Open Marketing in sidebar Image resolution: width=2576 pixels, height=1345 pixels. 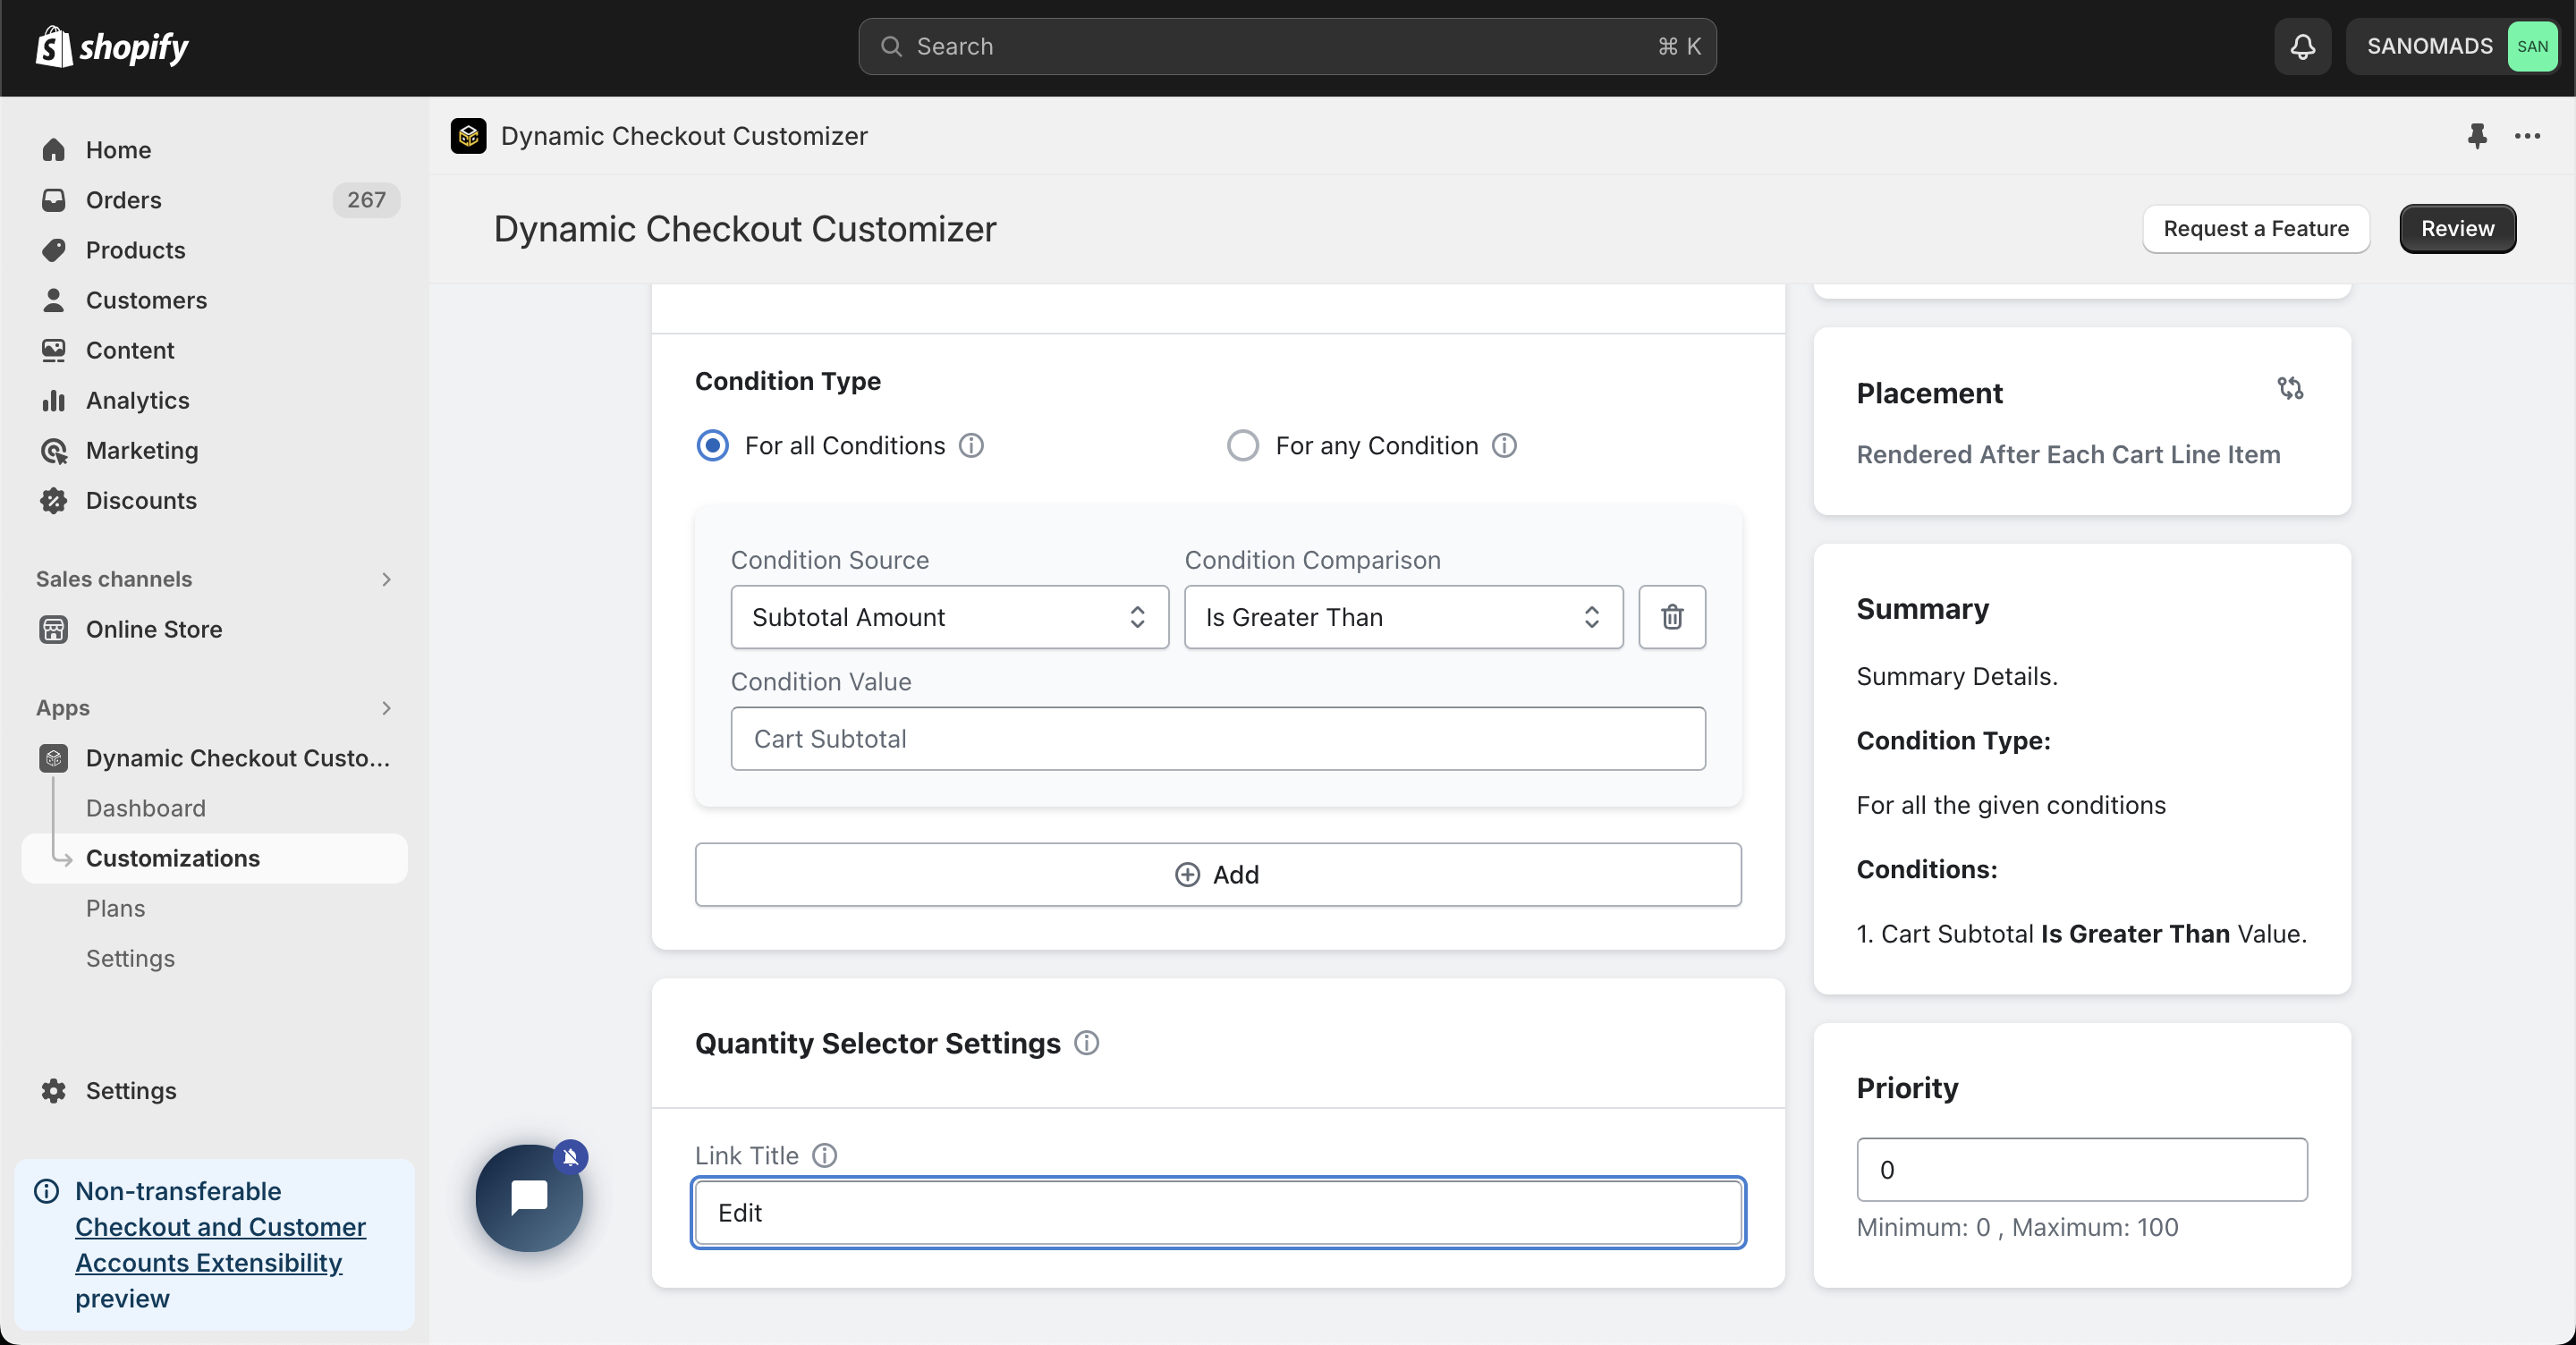tap(214, 450)
